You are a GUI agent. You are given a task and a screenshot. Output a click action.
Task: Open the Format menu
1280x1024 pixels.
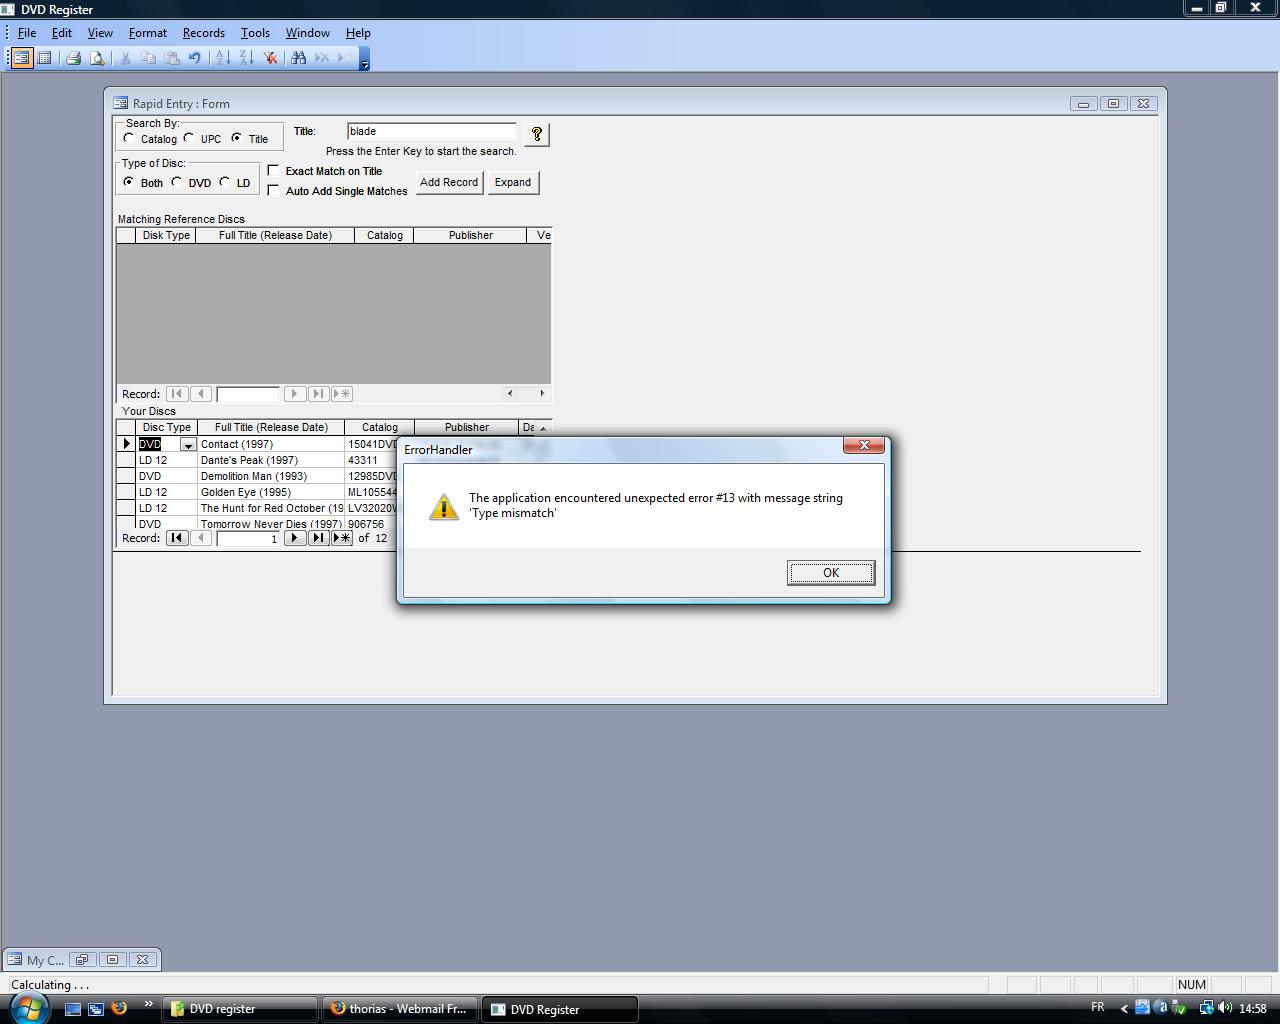click(148, 33)
